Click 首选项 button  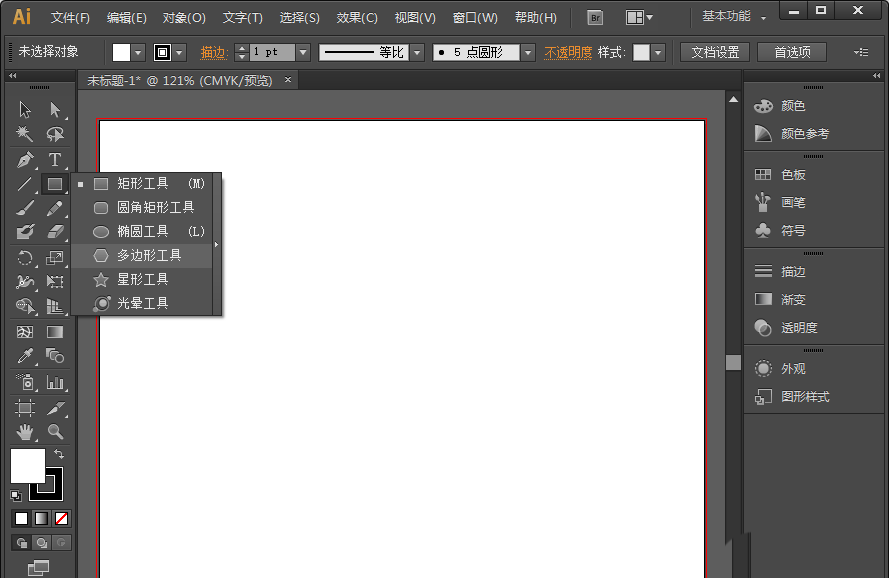click(x=792, y=52)
